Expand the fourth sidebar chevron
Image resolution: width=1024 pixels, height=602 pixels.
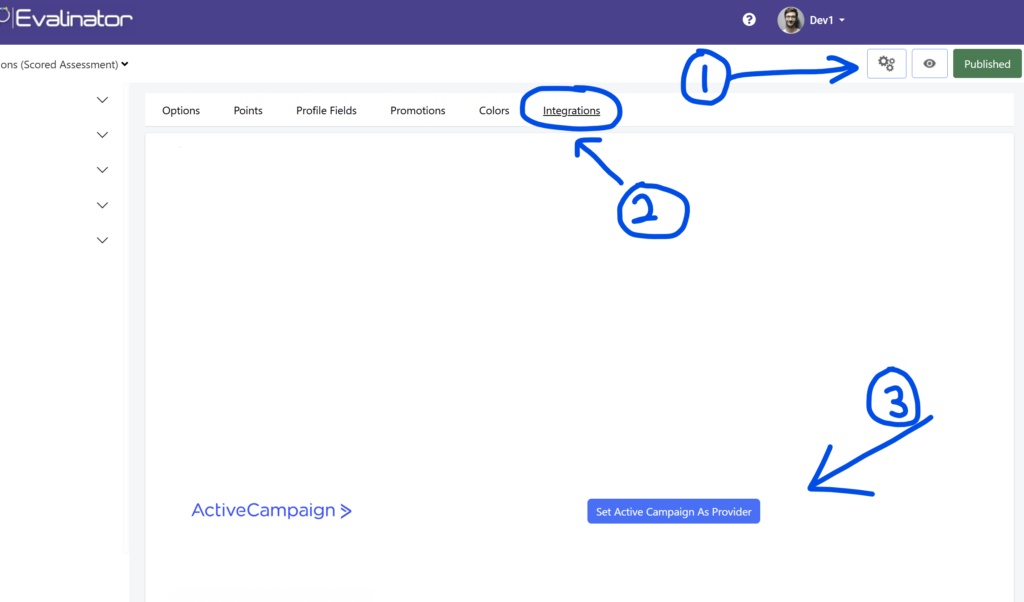[x=103, y=205]
